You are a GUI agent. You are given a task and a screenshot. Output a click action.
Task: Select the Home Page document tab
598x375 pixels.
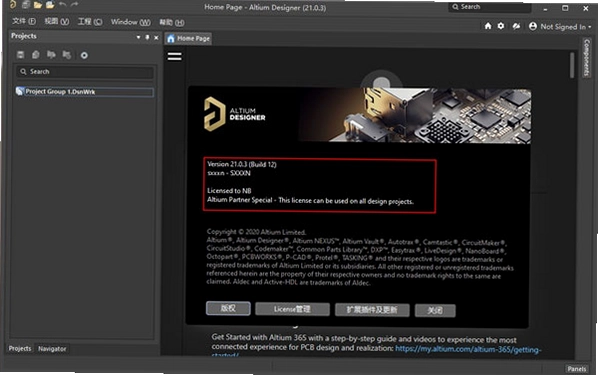(188, 39)
